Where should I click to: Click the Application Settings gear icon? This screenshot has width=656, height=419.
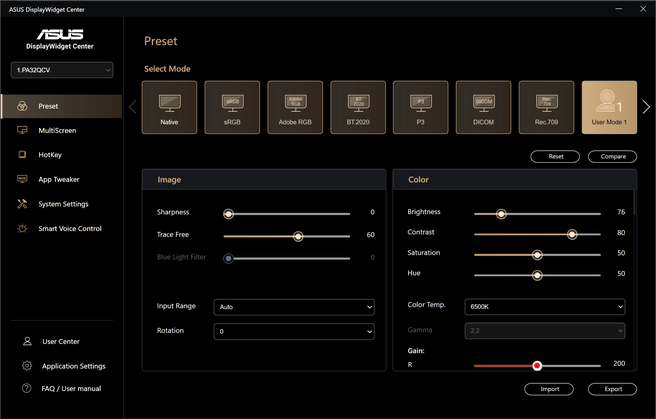27,366
